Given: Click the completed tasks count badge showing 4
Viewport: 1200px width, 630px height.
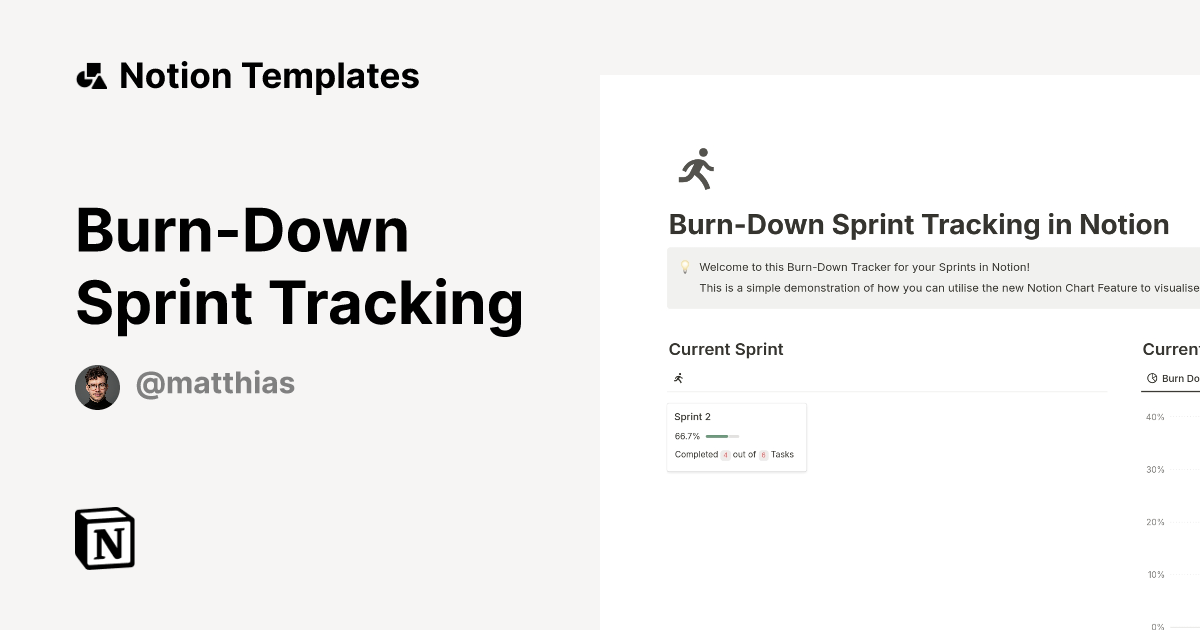Looking at the screenshot, I should pyautogui.click(x=725, y=455).
